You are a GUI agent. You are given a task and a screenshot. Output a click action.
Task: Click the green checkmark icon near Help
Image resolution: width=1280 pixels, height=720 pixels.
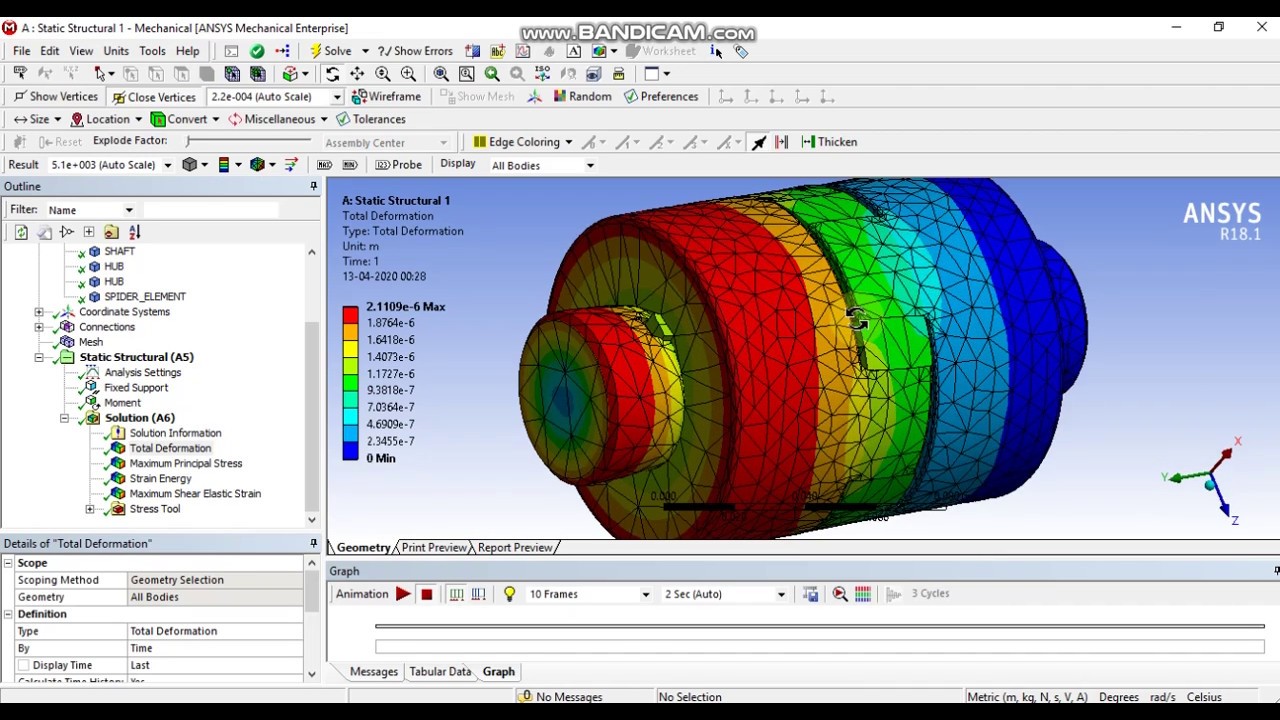[257, 51]
